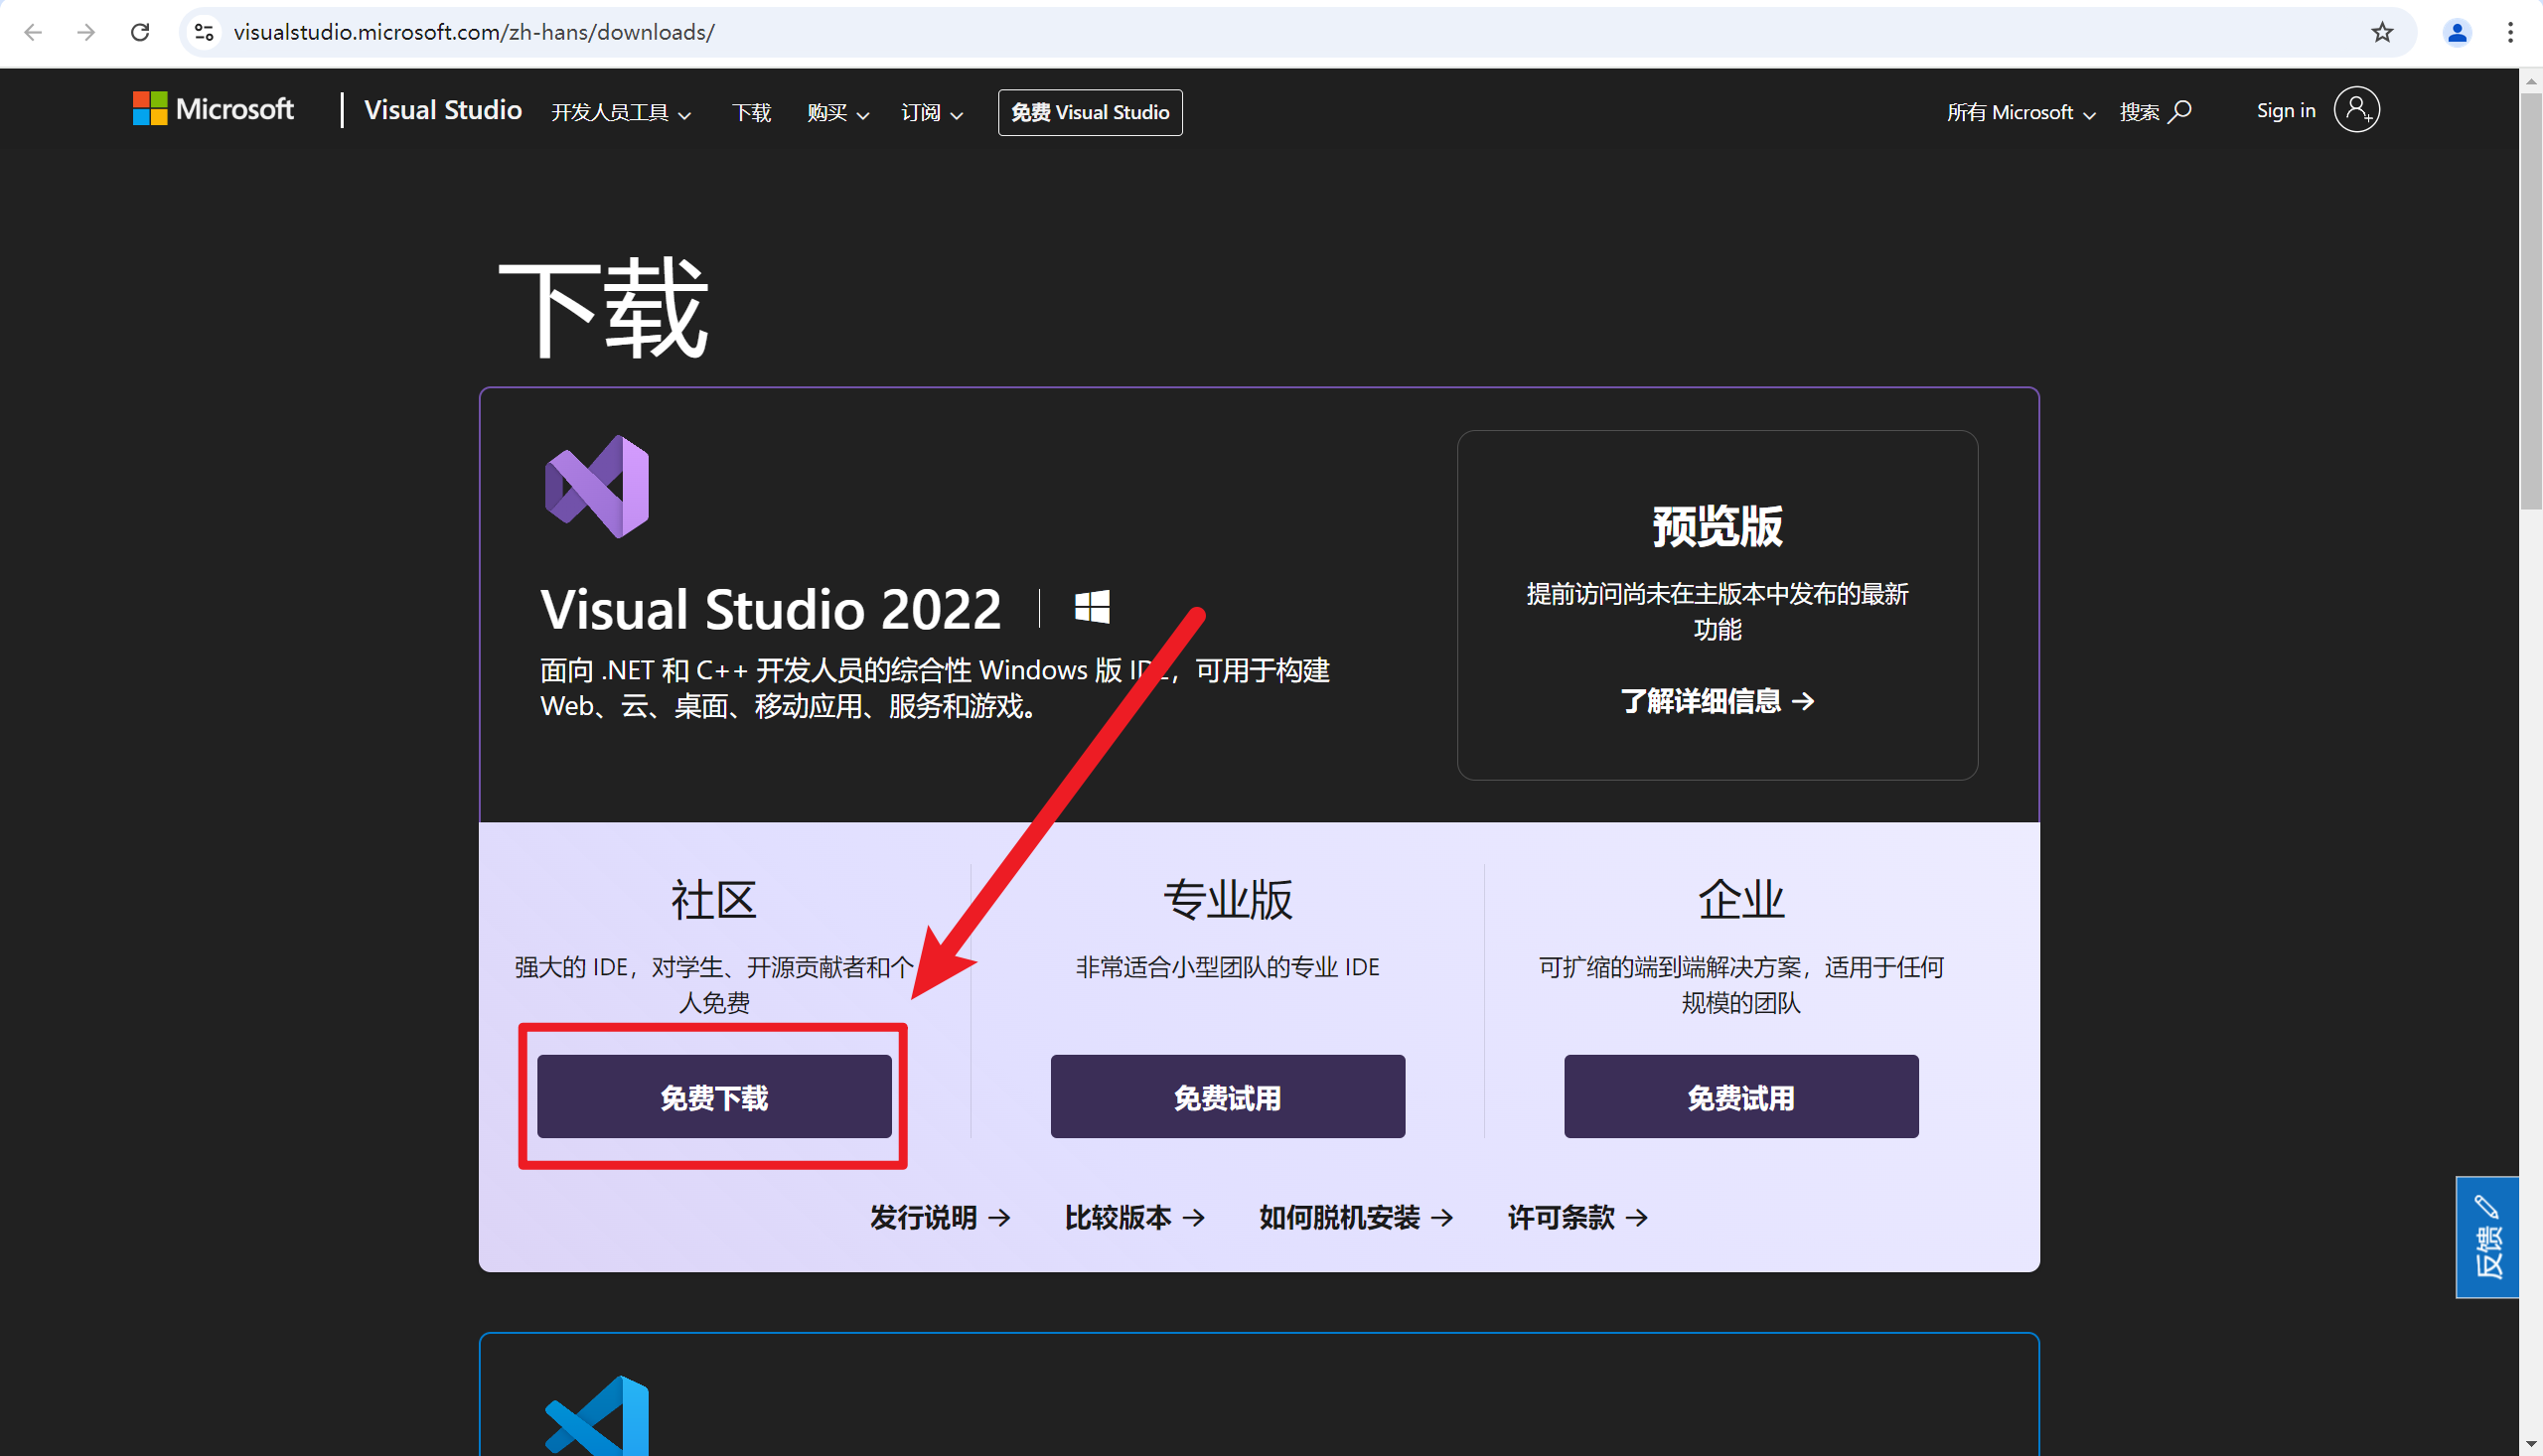Viewport: 2543px width, 1456px height.
Task: Click the Sign in account avatar icon
Action: tap(2356, 109)
